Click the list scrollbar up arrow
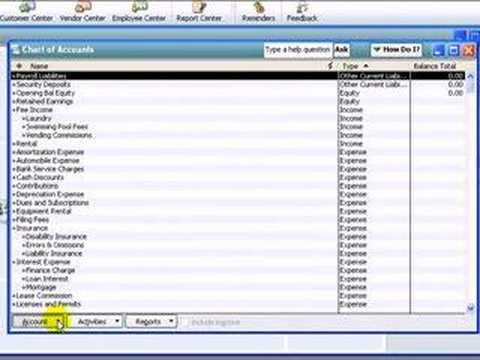The height and width of the screenshot is (360, 480). click(x=470, y=76)
